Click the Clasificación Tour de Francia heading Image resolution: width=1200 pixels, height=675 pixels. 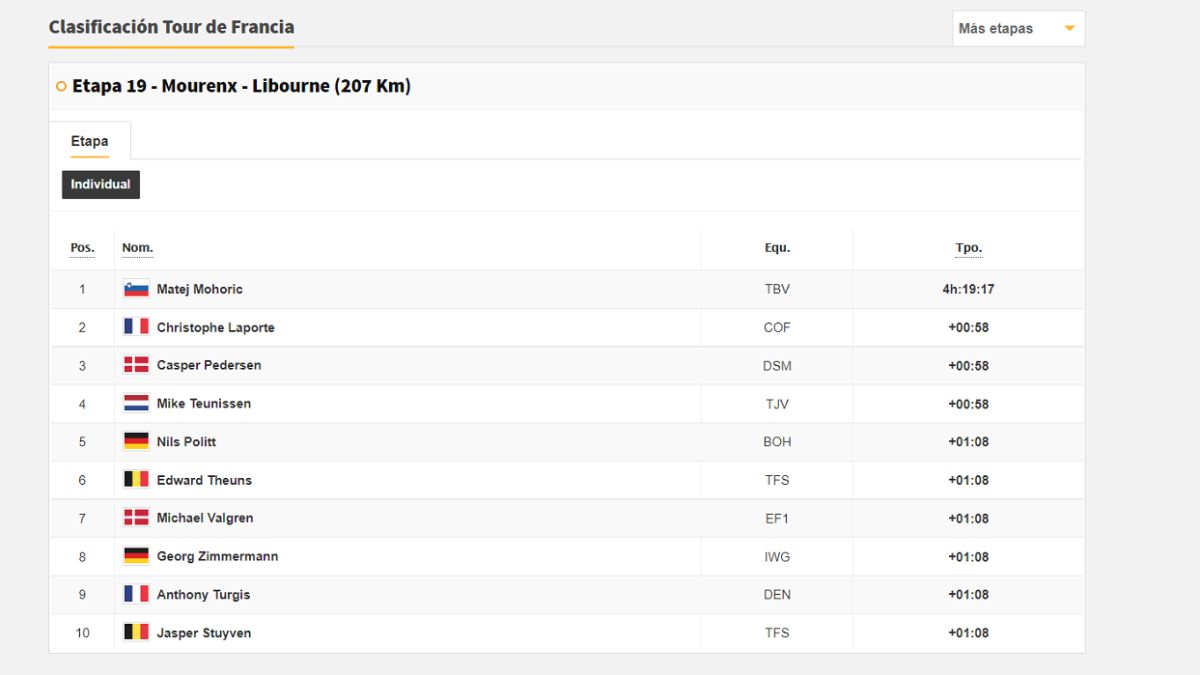click(x=171, y=27)
